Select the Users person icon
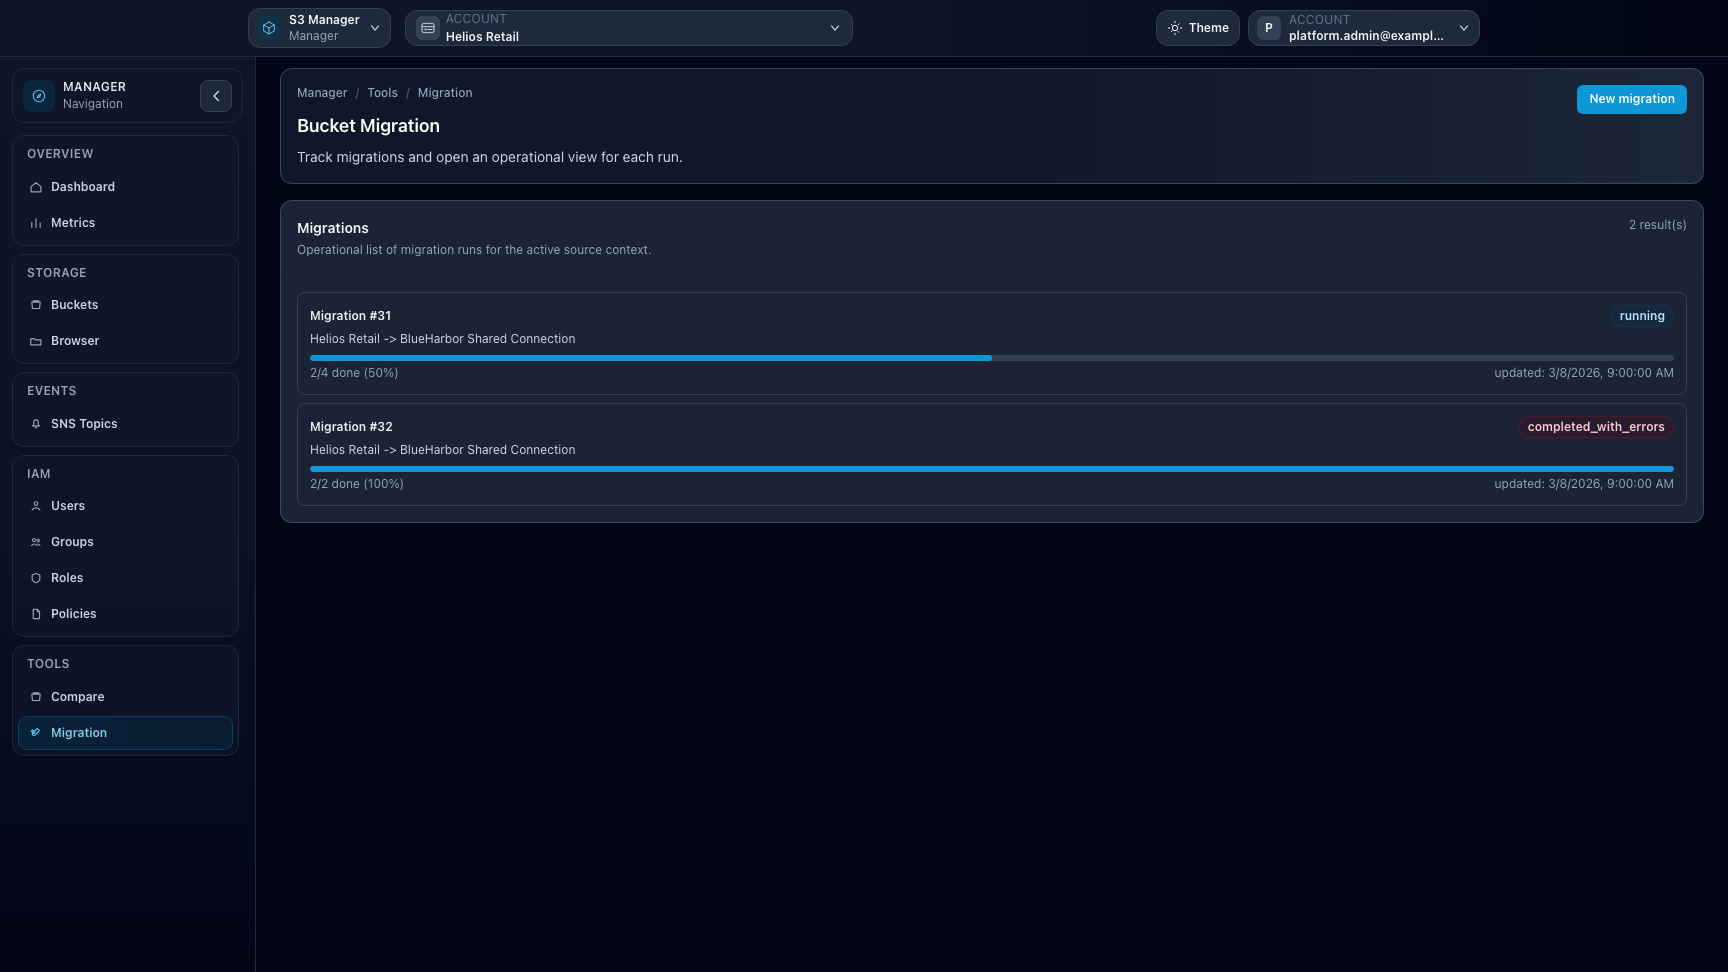This screenshot has width=1728, height=972. 36,505
